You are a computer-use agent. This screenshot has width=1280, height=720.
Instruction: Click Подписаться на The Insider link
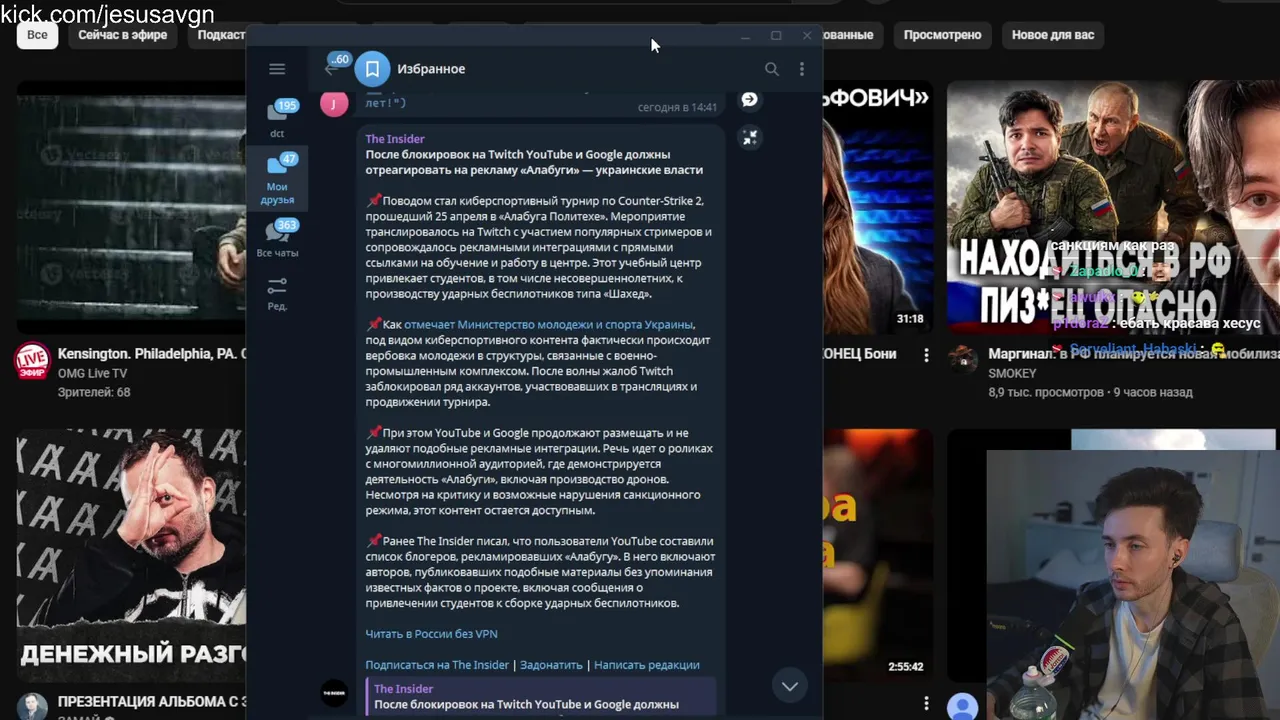437,665
